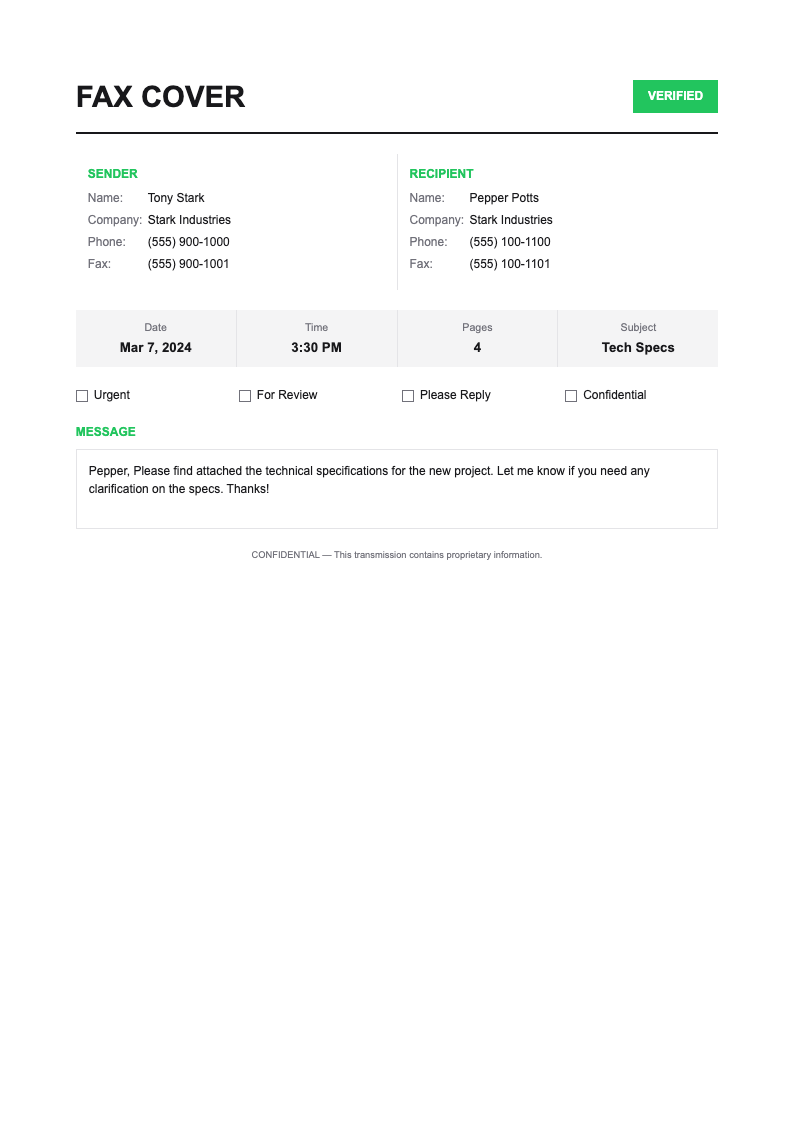Screen dimensions: 794x1123
Task: Click the green RECIPIENT section heading
Action: coord(441,174)
